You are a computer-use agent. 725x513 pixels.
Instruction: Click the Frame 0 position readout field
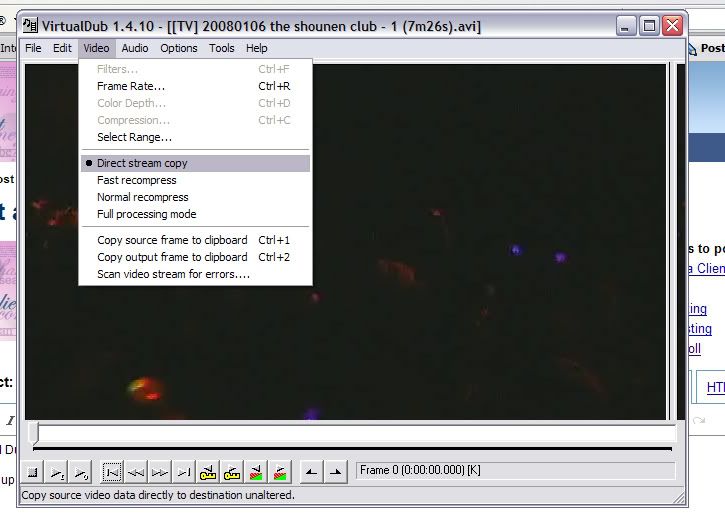point(516,470)
